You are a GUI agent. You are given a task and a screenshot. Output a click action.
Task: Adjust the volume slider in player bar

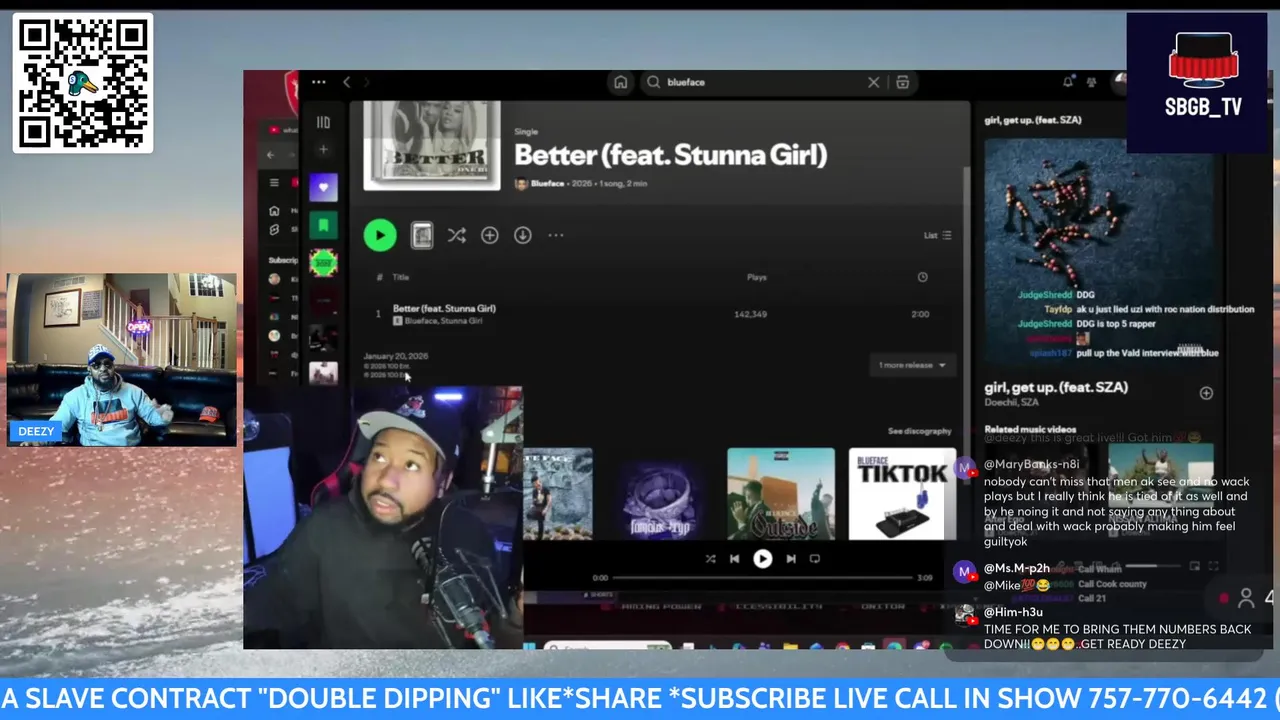[1155, 567]
